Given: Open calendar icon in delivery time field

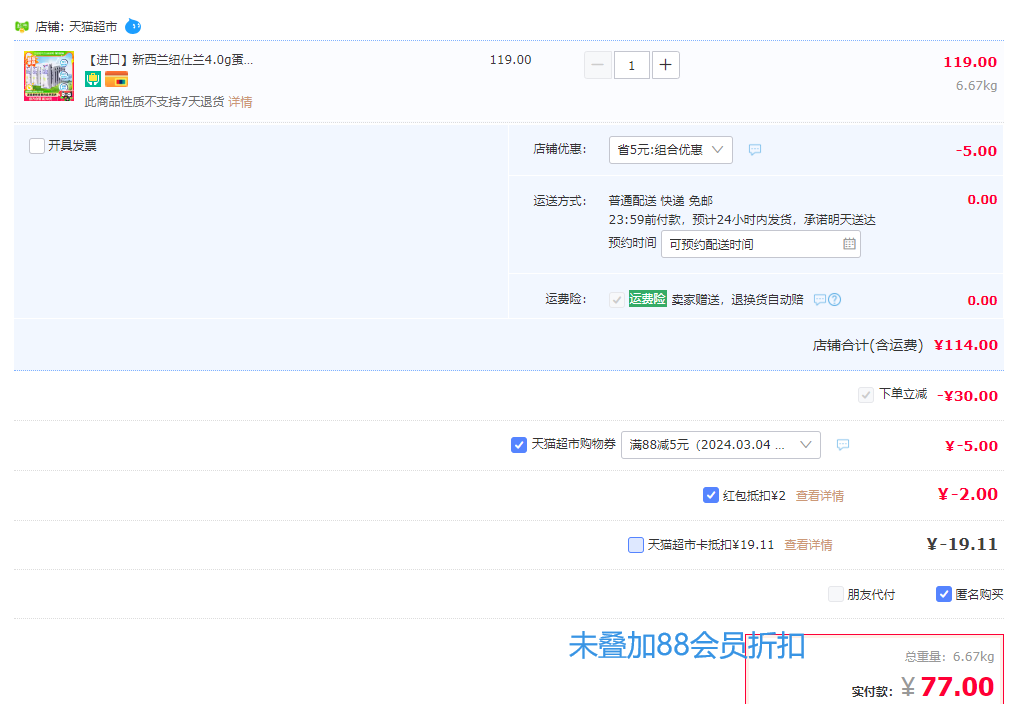Looking at the screenshot, I should coord(849,244).
